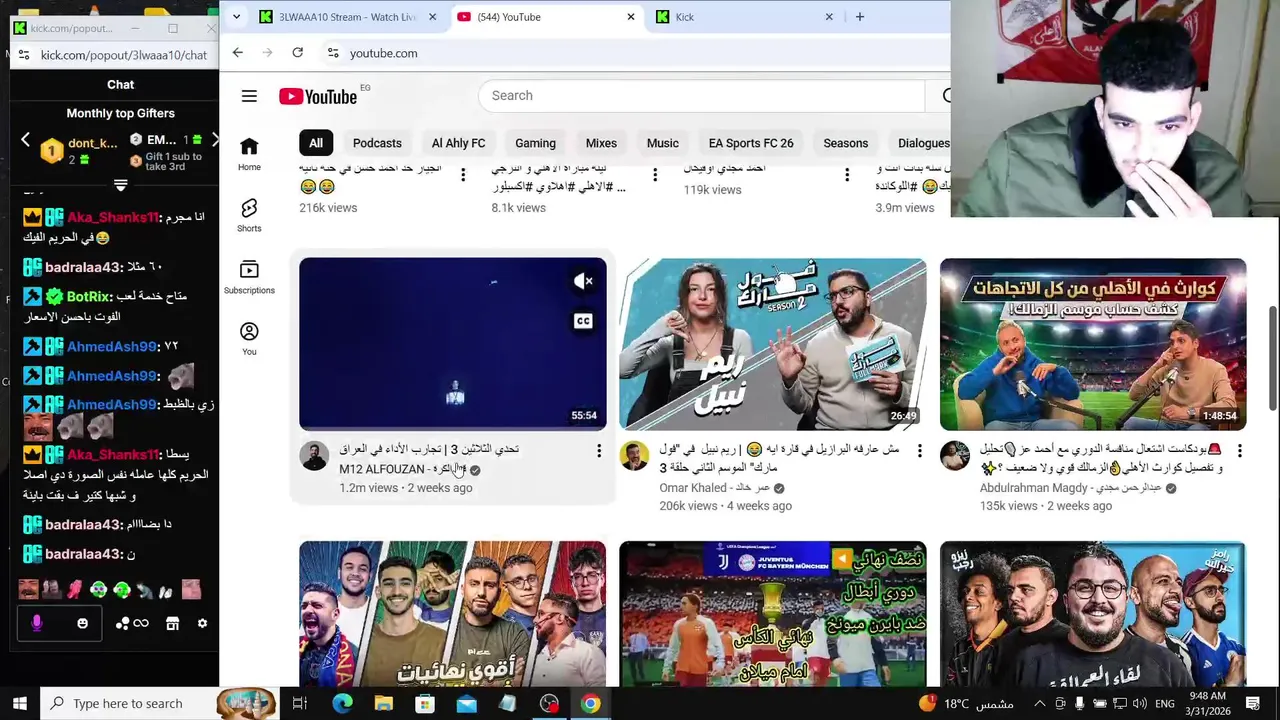Screen dimensions: 1280x720
Task: Go back in Chrome browser
Action: coord(237,53)
